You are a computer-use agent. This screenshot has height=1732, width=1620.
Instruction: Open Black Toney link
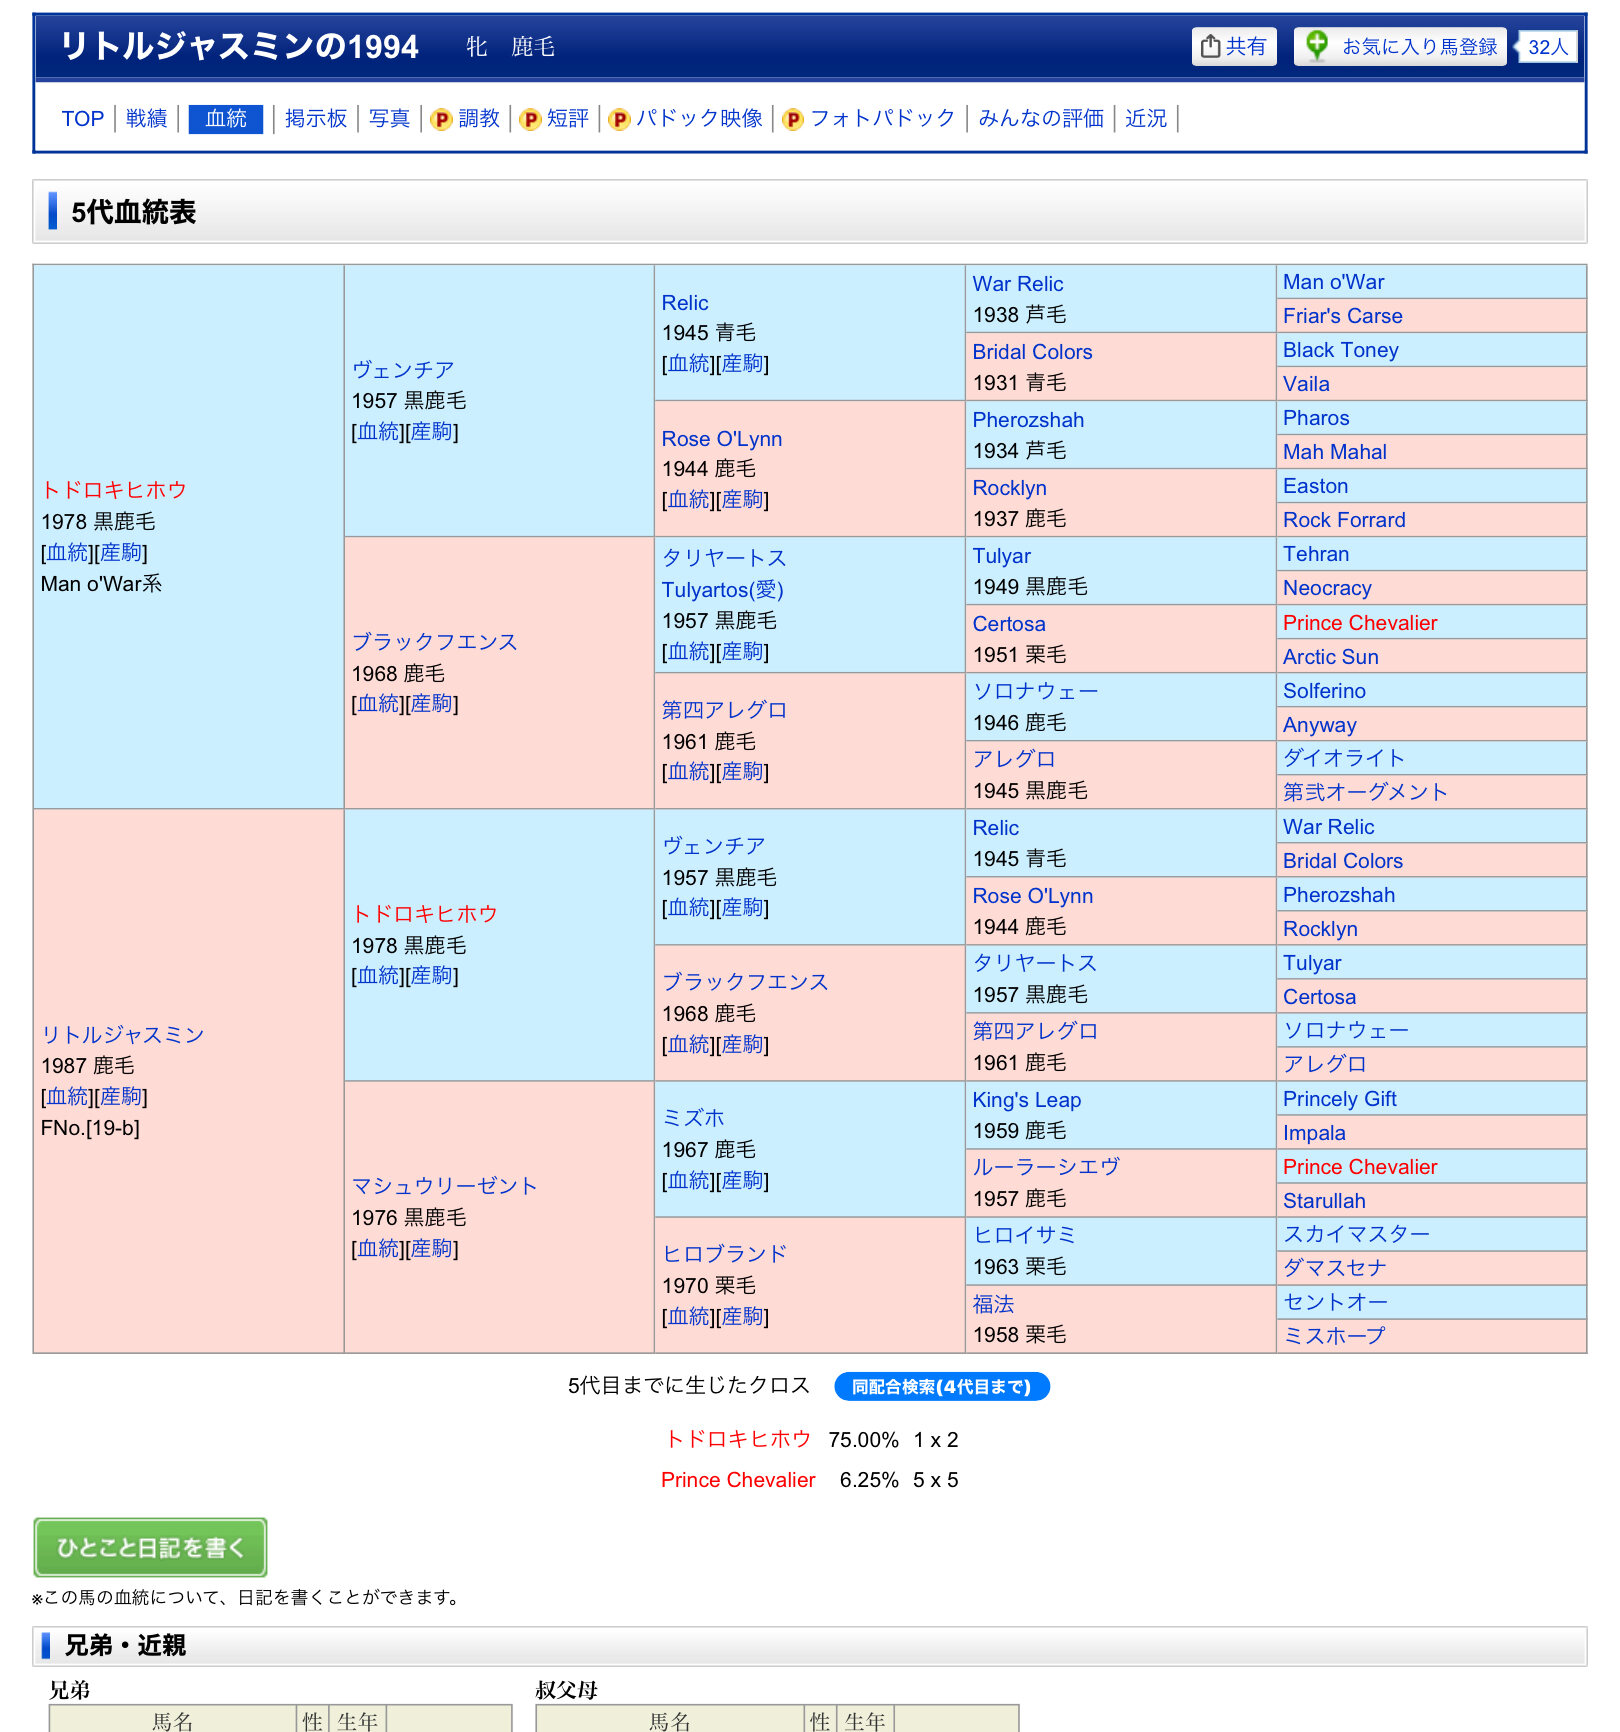[1341, 350]
